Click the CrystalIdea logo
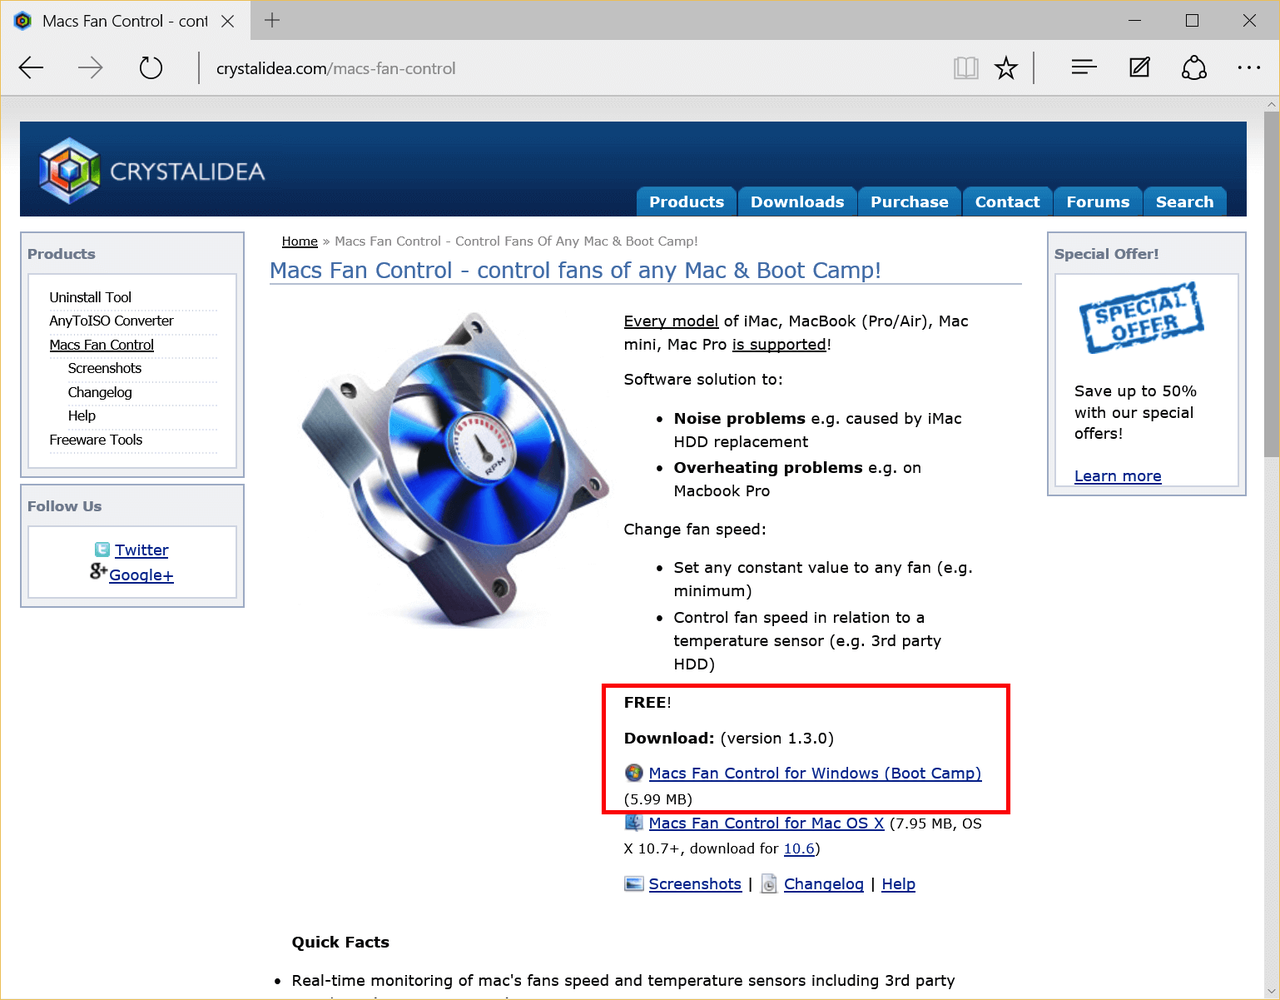Screen dimensions: 1280x1000 coord(152,171)
